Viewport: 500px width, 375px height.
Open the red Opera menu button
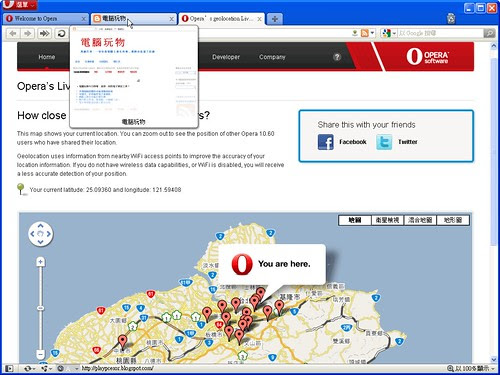point(20,5)
